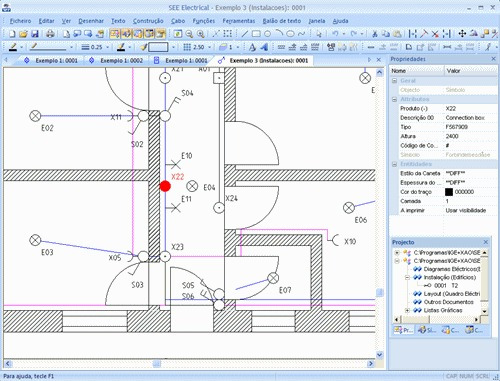500x381 pixels.
Task: Open the Desenhar menu
Action: [91, 21]
